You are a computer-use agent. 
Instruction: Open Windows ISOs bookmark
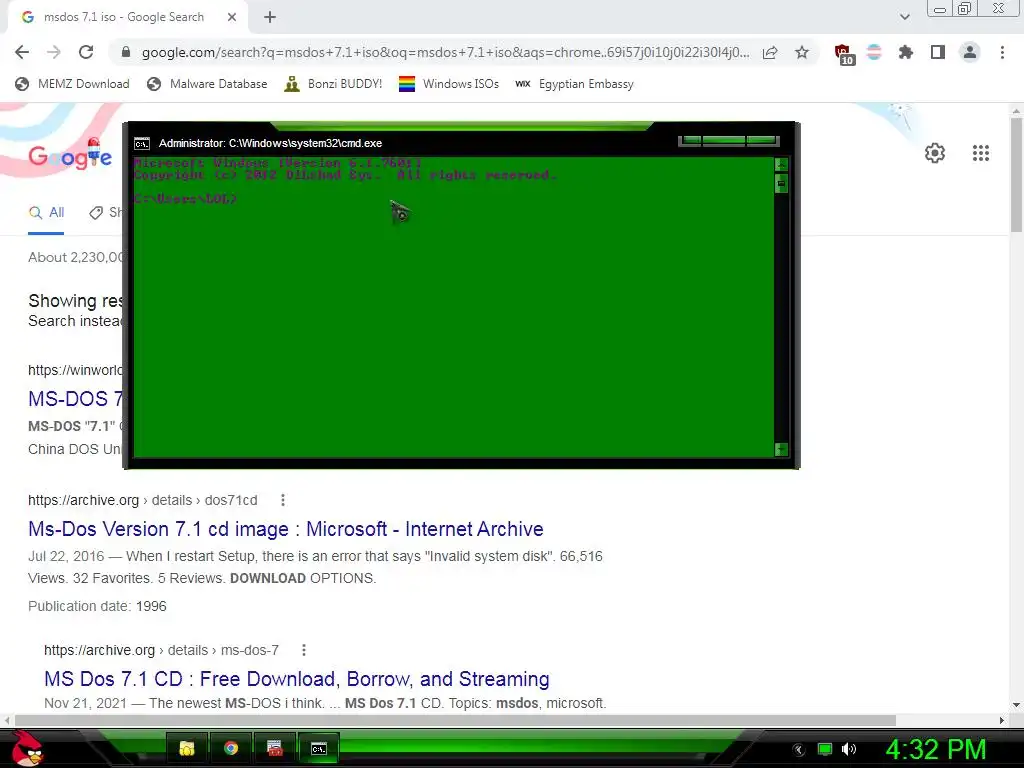coord(449,84)
